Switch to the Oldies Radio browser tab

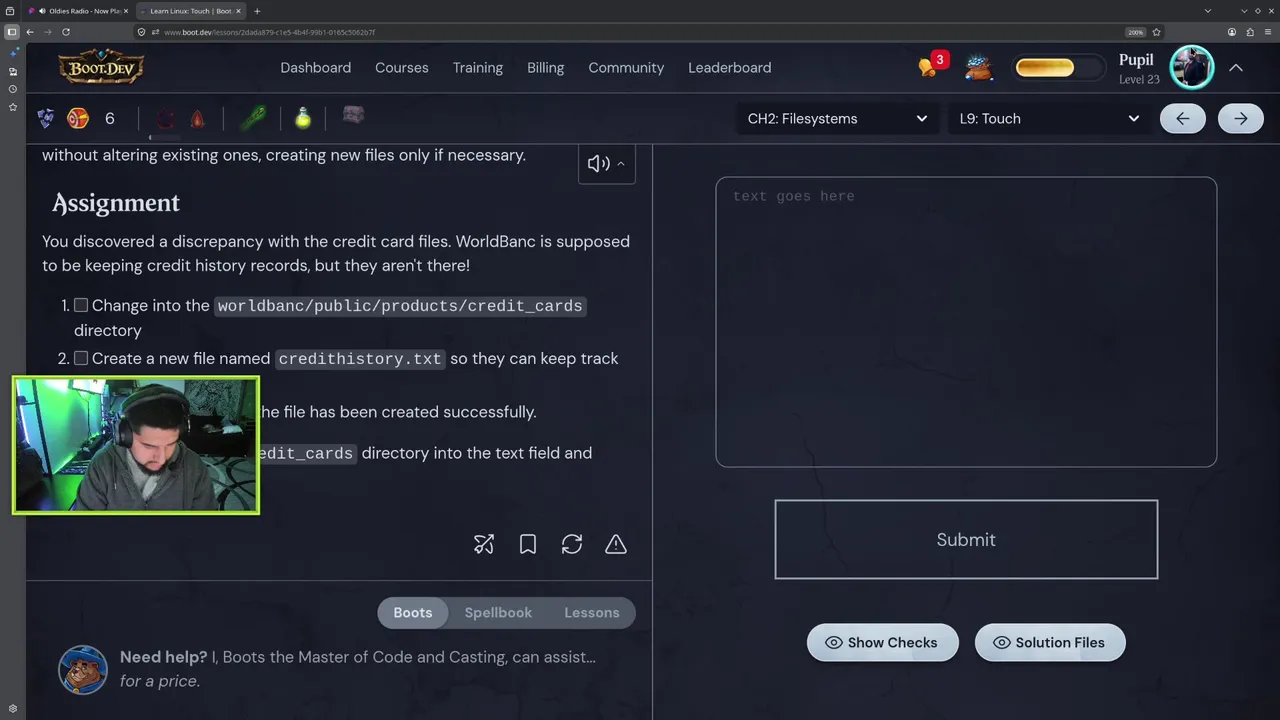[x=79, y=11]
